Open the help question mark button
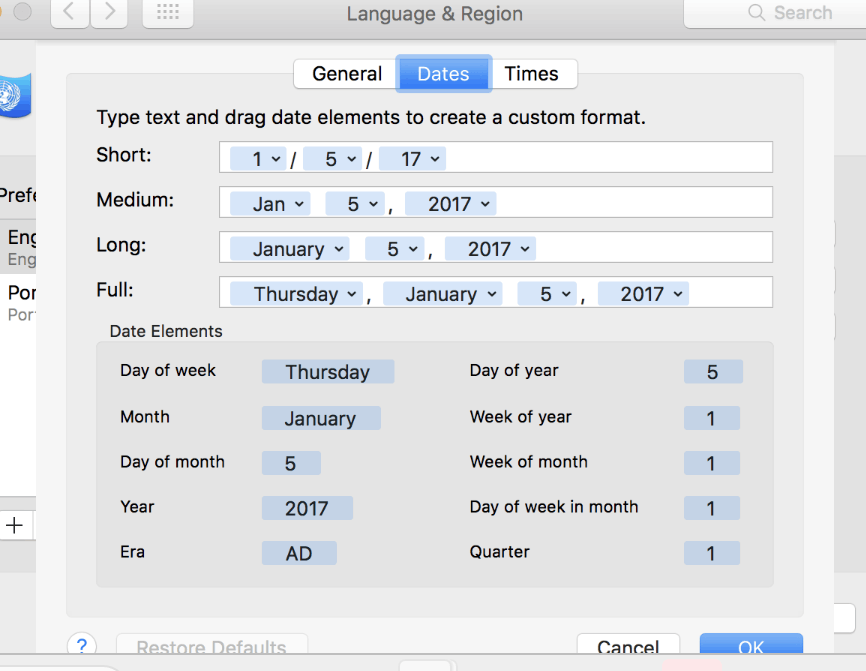 [82, 645]
